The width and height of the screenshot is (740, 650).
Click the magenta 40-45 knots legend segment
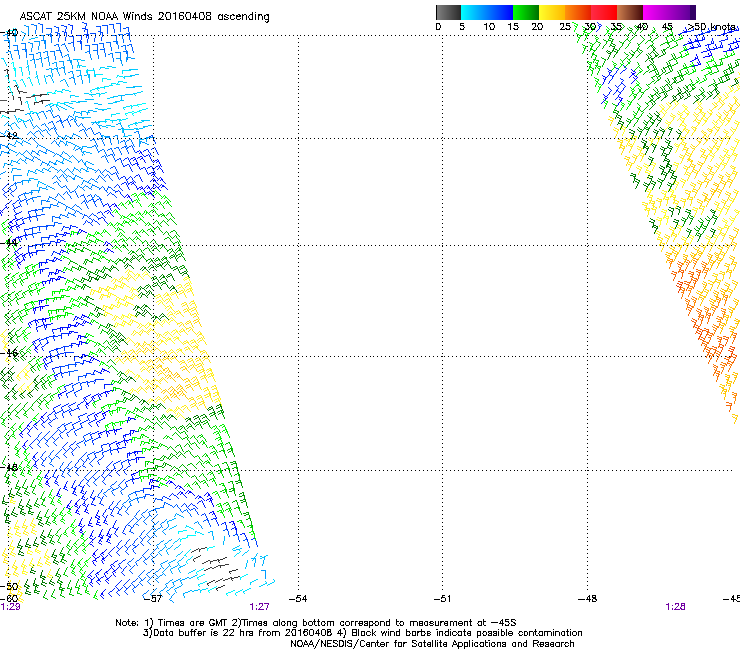coord(656,12)
